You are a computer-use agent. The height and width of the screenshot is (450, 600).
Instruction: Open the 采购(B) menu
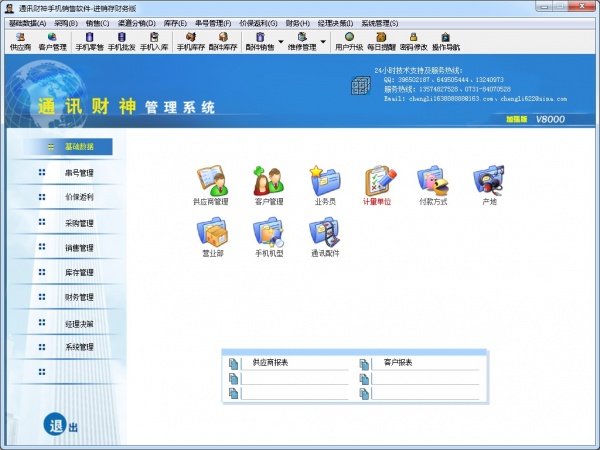pyautogui.click(x=66, y=23)
